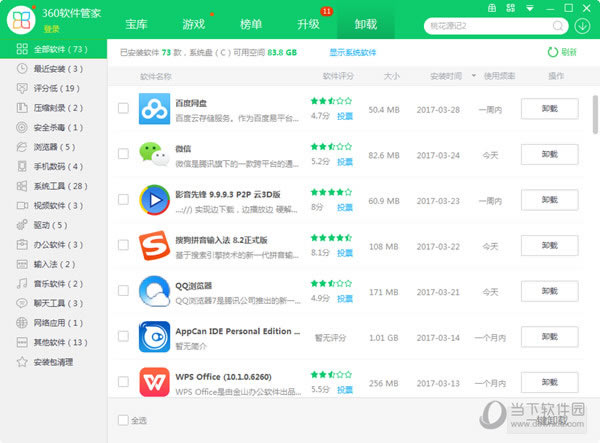Click the 登录 login link

(x=51, y=29)
